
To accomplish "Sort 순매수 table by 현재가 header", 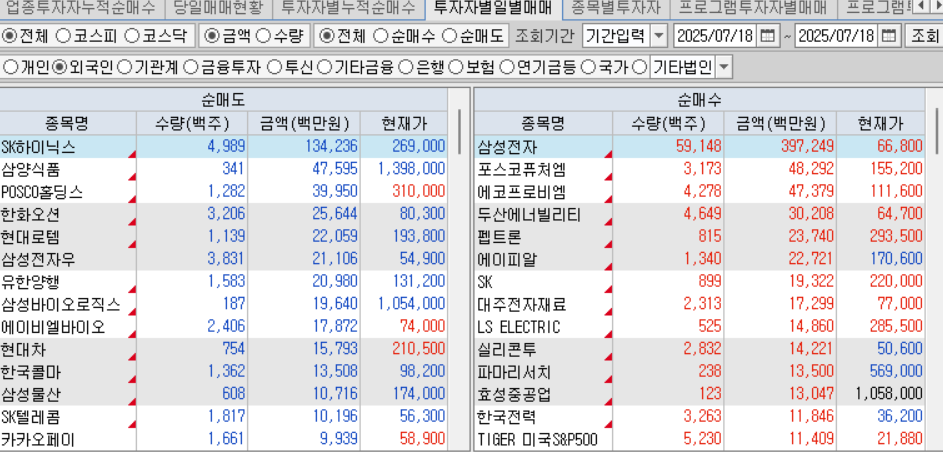I will (880, 124).
